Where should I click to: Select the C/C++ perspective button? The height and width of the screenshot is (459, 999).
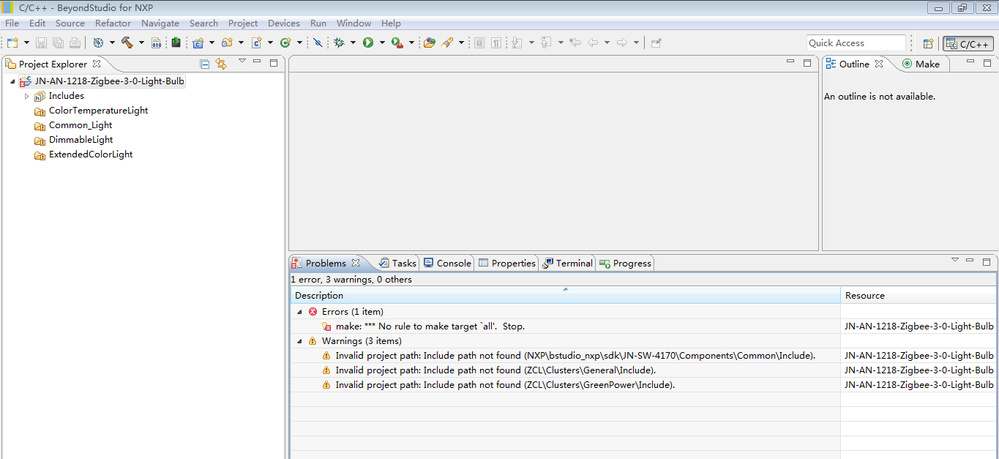[x=967, y=44]
